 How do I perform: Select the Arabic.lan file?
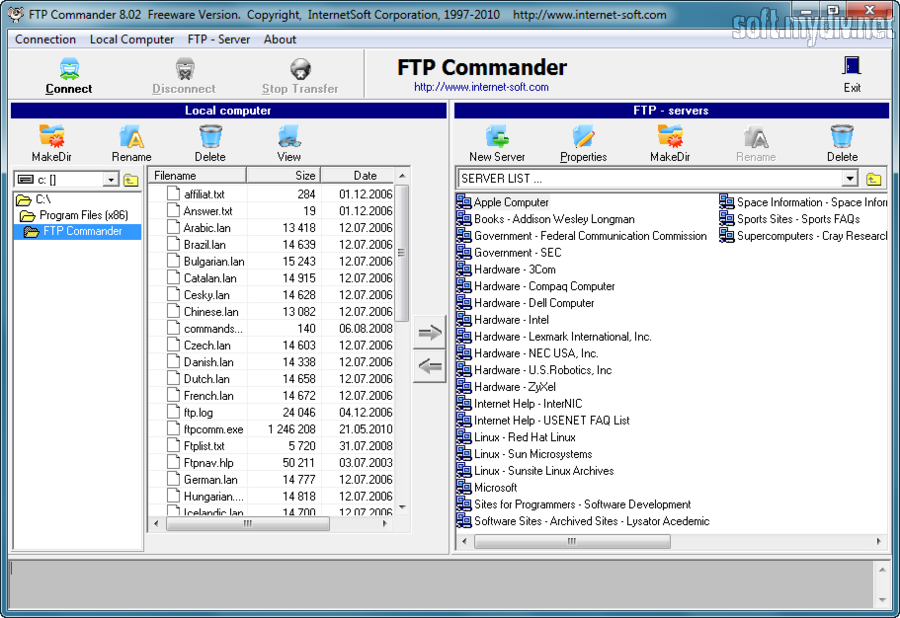point(207,228)
